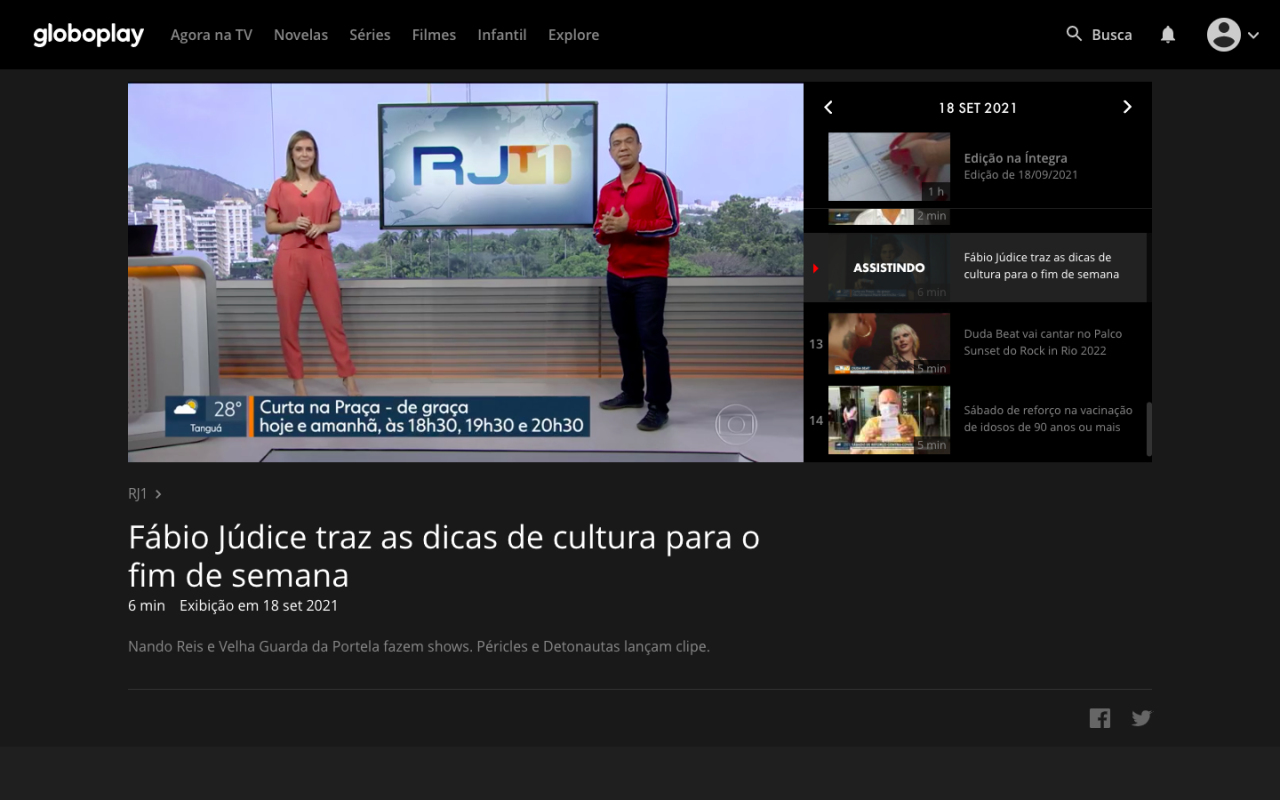
Task: Open Explore menu
Action: pyautogui.click(x=574, y=35)
